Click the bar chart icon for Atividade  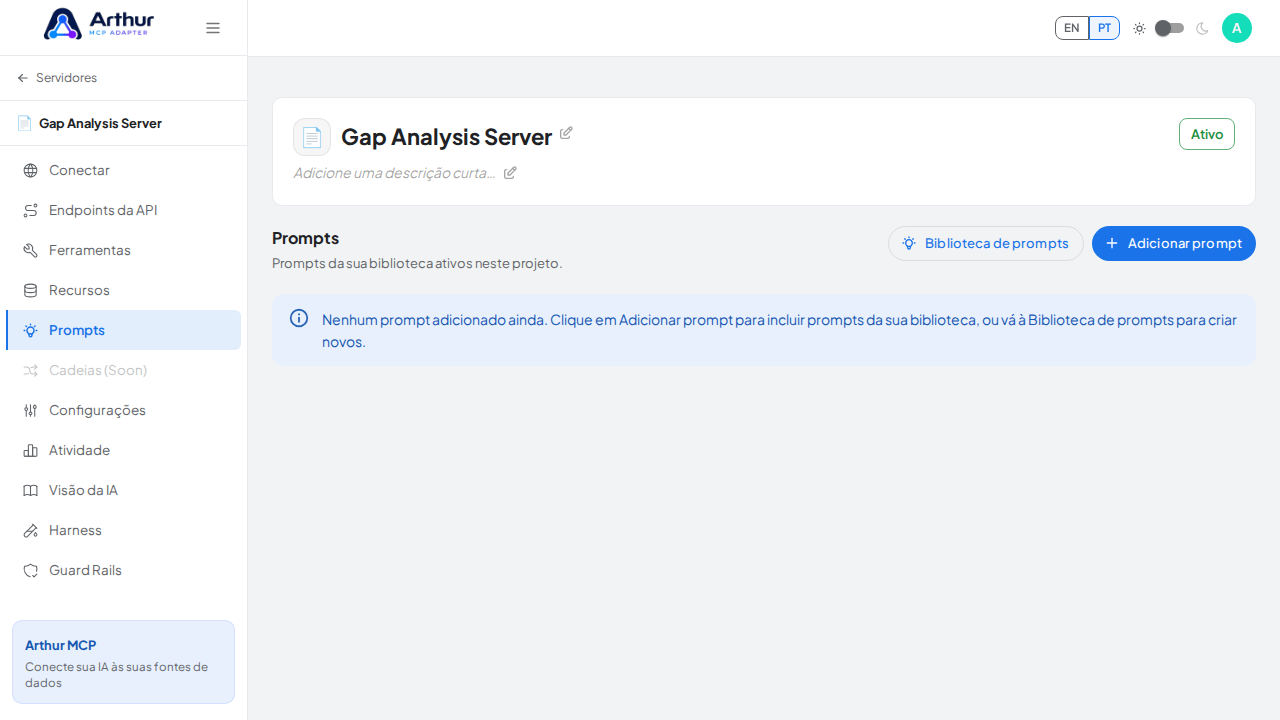[x=31, y=450]
